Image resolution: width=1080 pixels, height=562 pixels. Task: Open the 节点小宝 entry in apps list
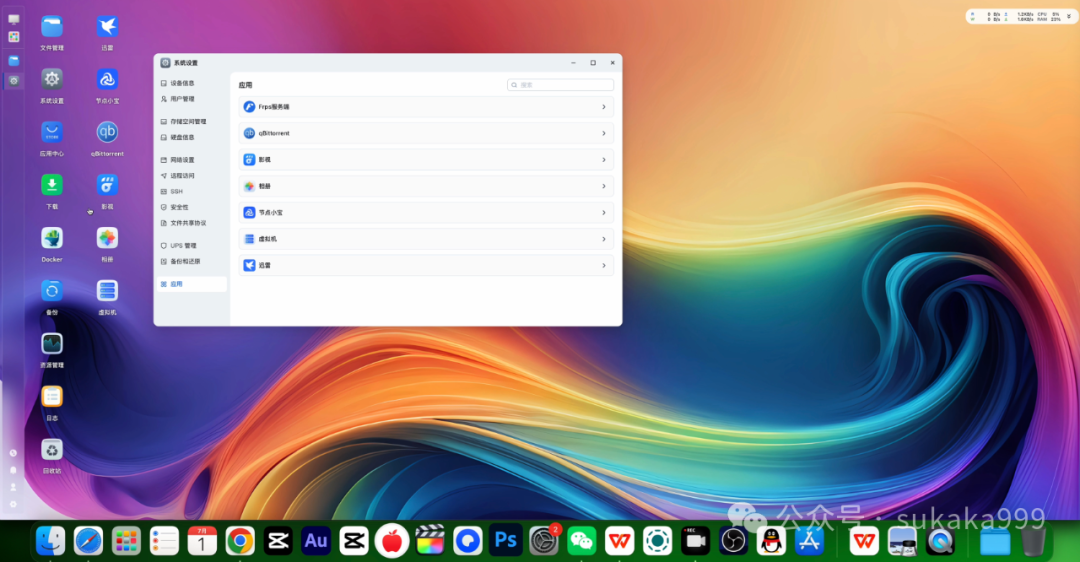(x=426, y=213)
